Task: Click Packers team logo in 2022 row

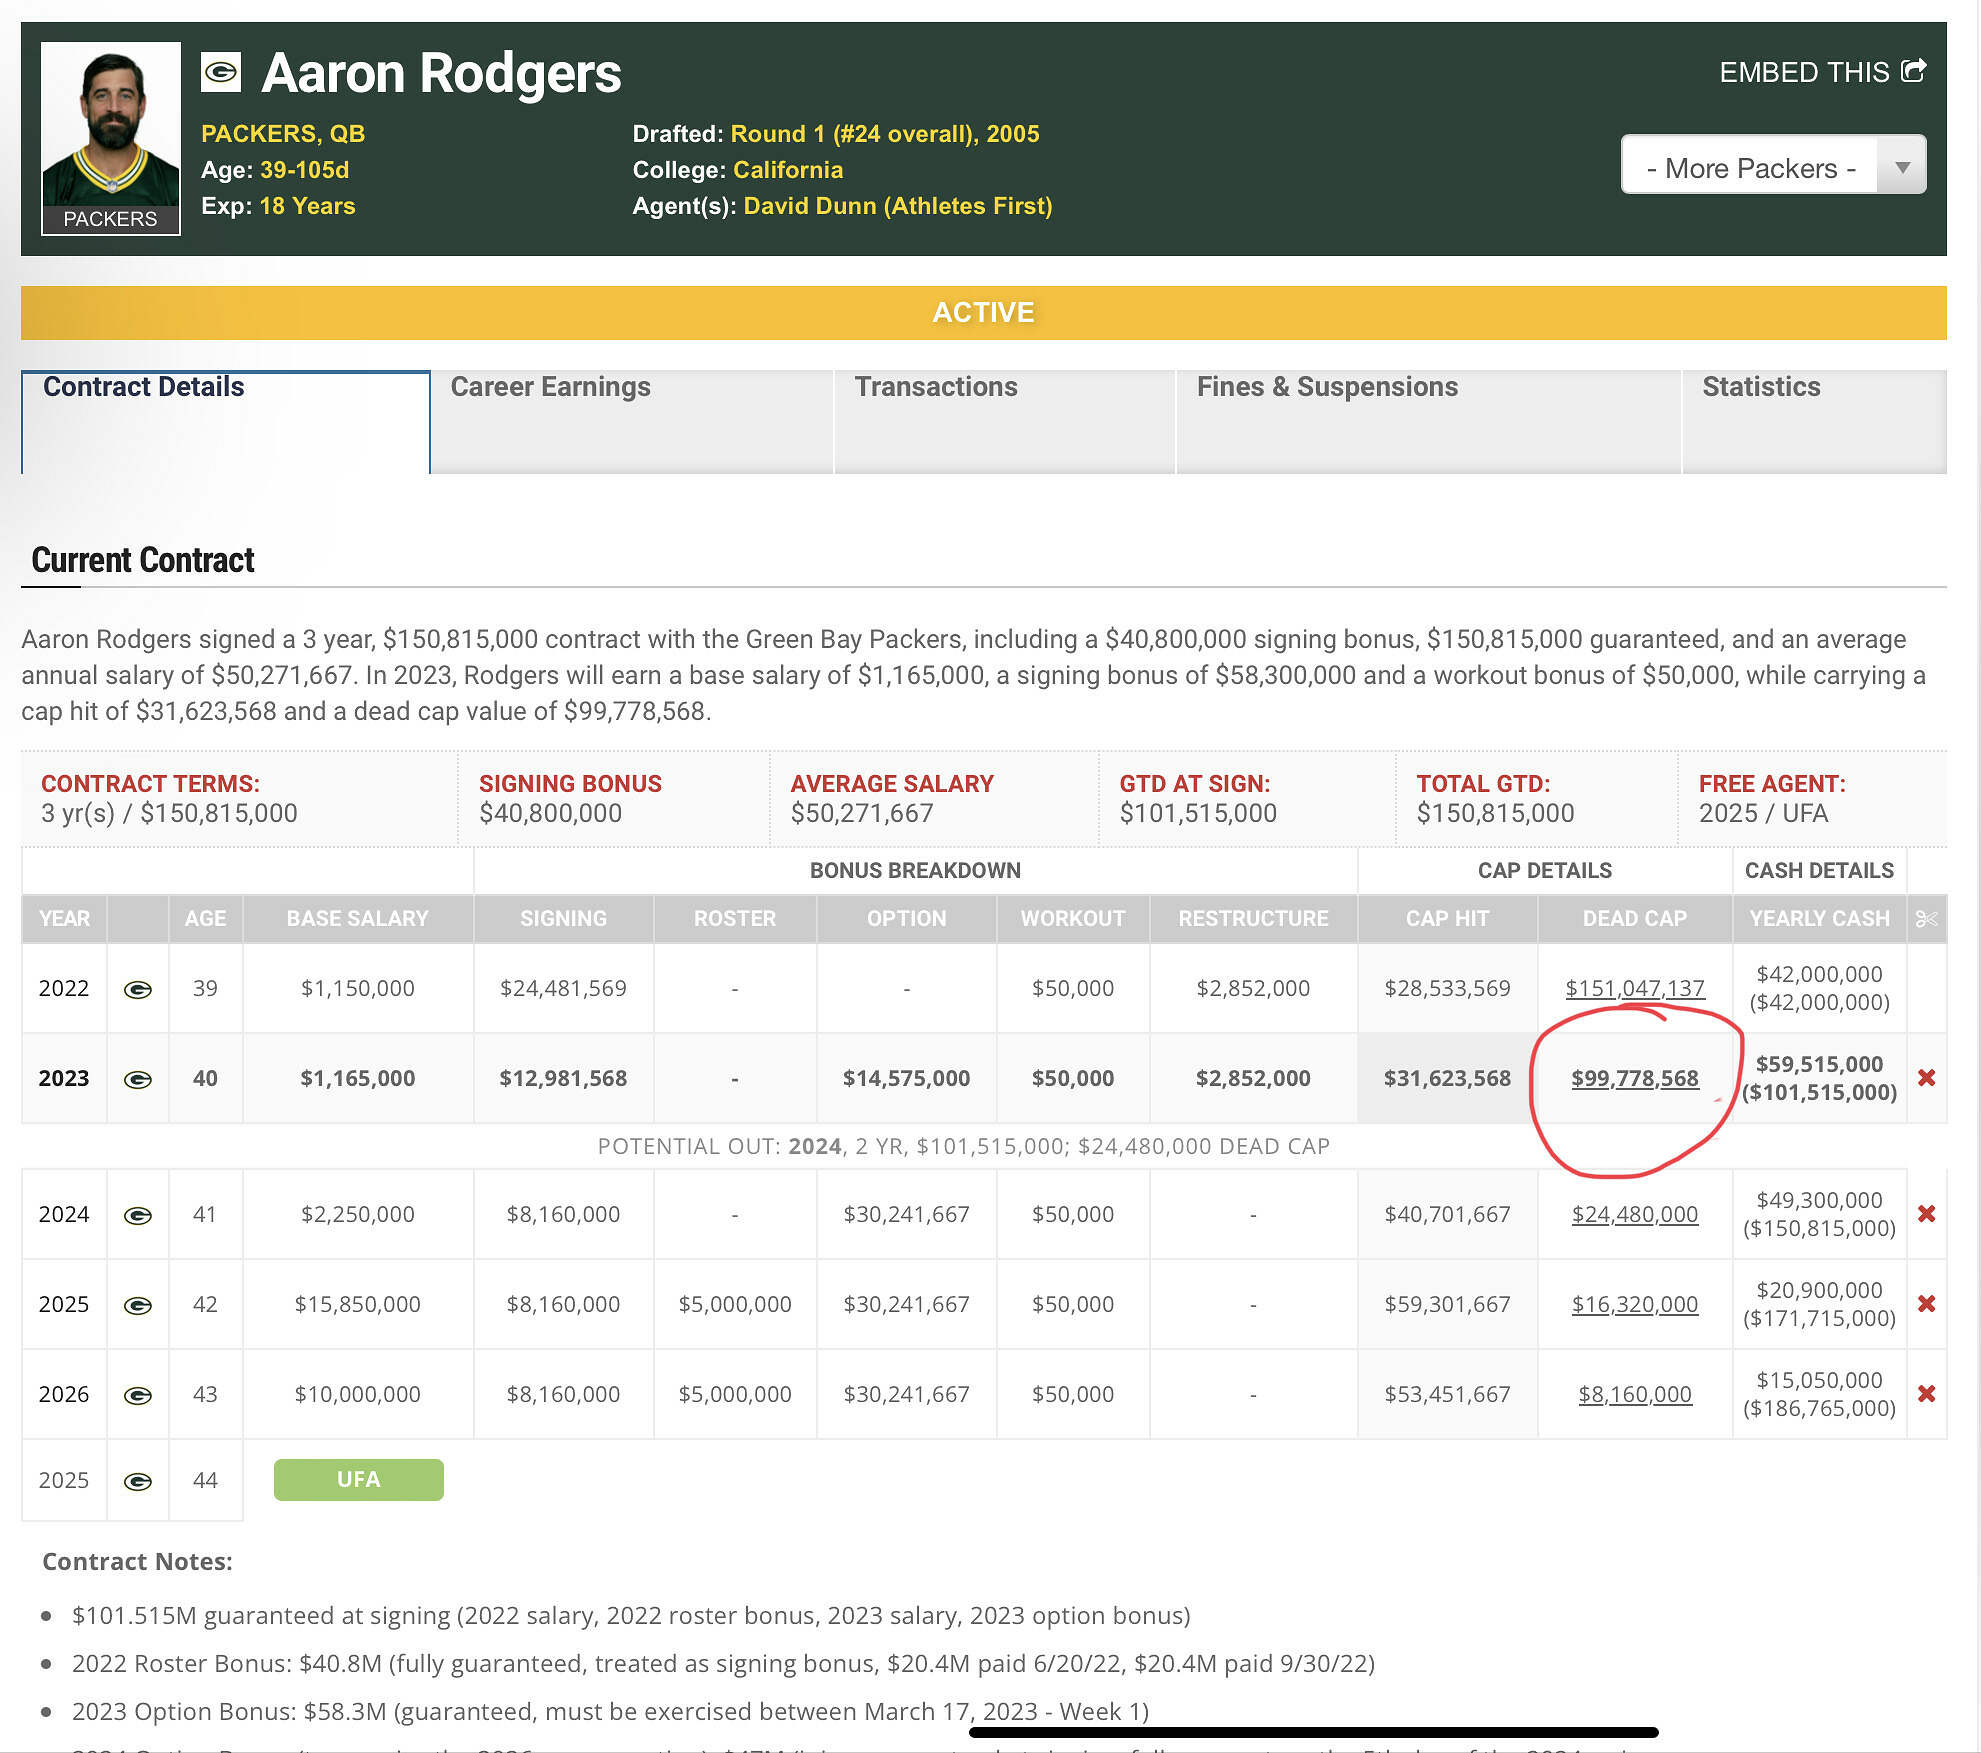Action: point(138,989)
